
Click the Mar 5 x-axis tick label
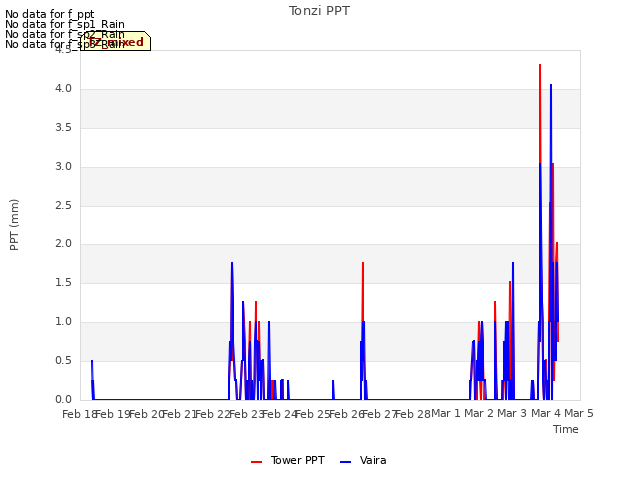pyautogui.click(x=579, y=413)
